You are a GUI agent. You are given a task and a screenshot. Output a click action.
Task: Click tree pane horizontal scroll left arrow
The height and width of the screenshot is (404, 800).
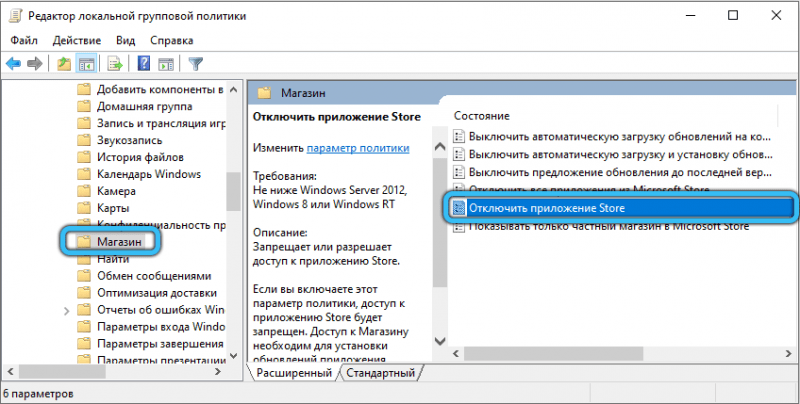pos(11,371)
